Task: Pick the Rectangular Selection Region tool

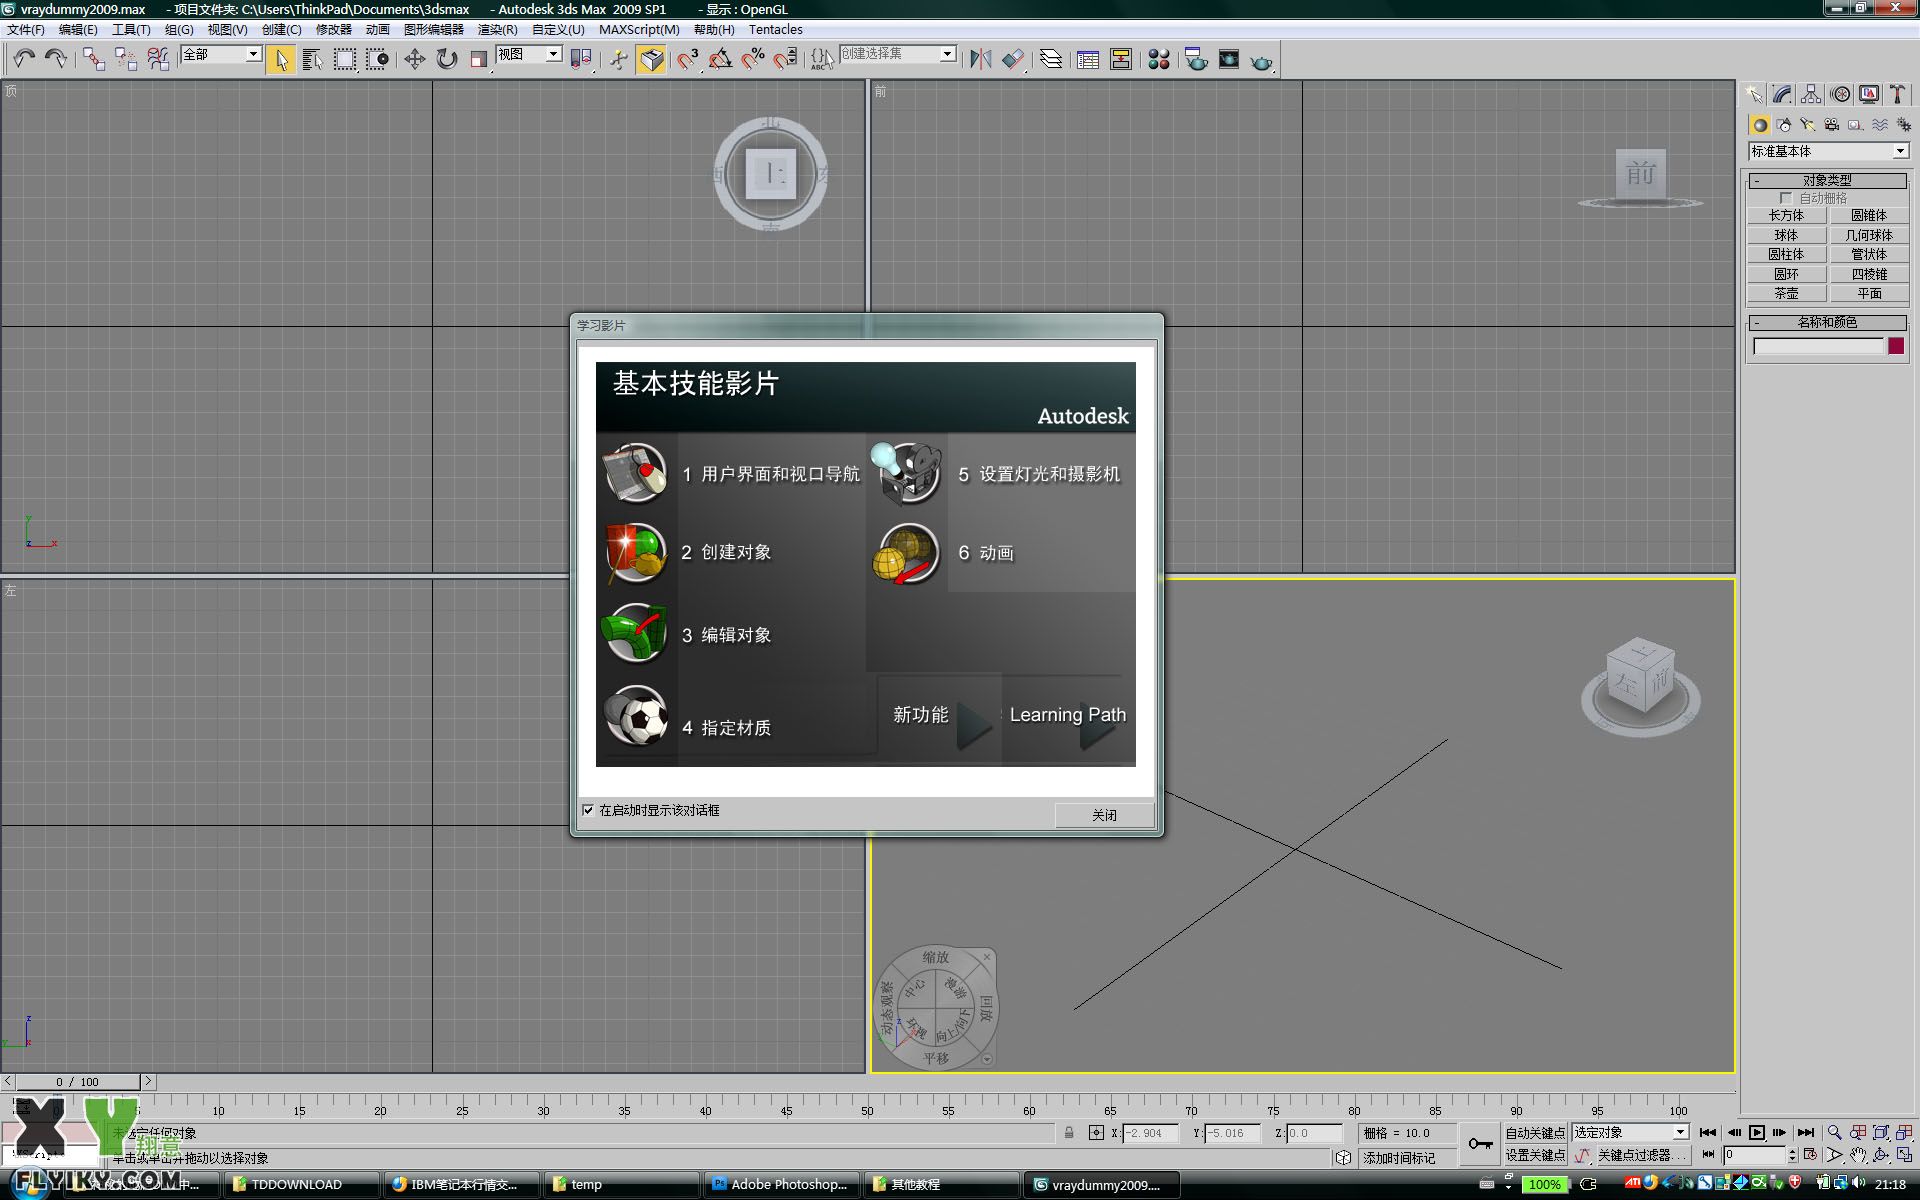Action: point(345,60)
